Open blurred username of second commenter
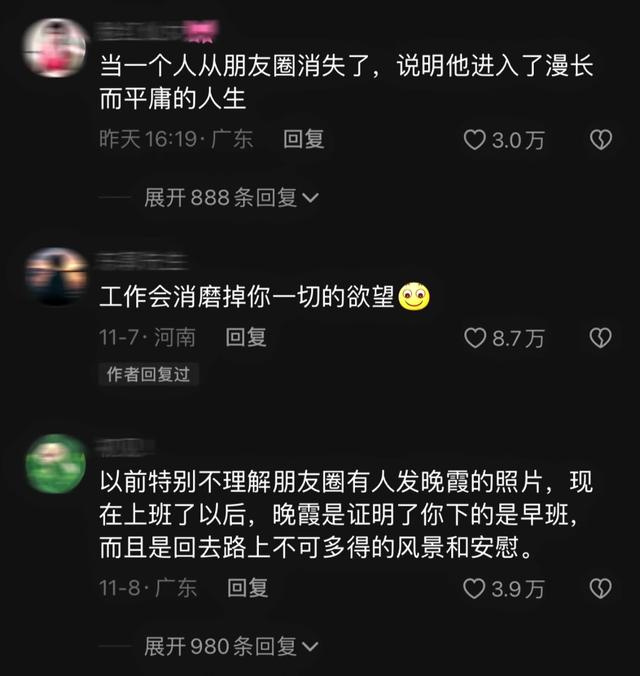The image size is (640, 676). pyautogui.click(x=142, y=261)
